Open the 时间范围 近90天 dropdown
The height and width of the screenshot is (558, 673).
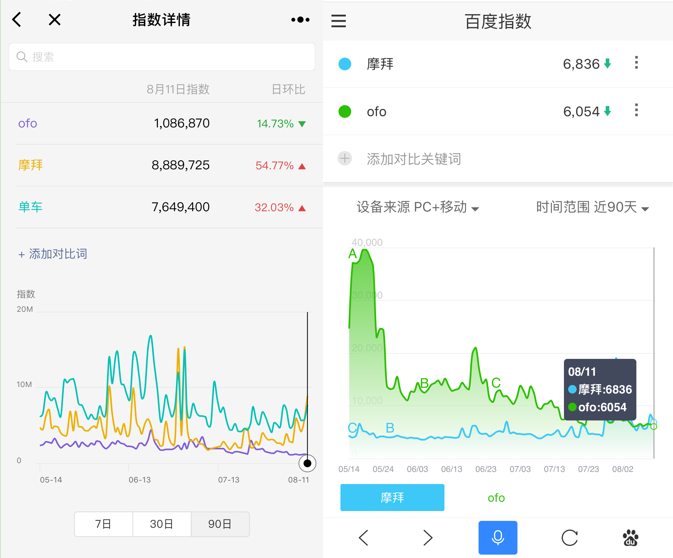(592, 207)
